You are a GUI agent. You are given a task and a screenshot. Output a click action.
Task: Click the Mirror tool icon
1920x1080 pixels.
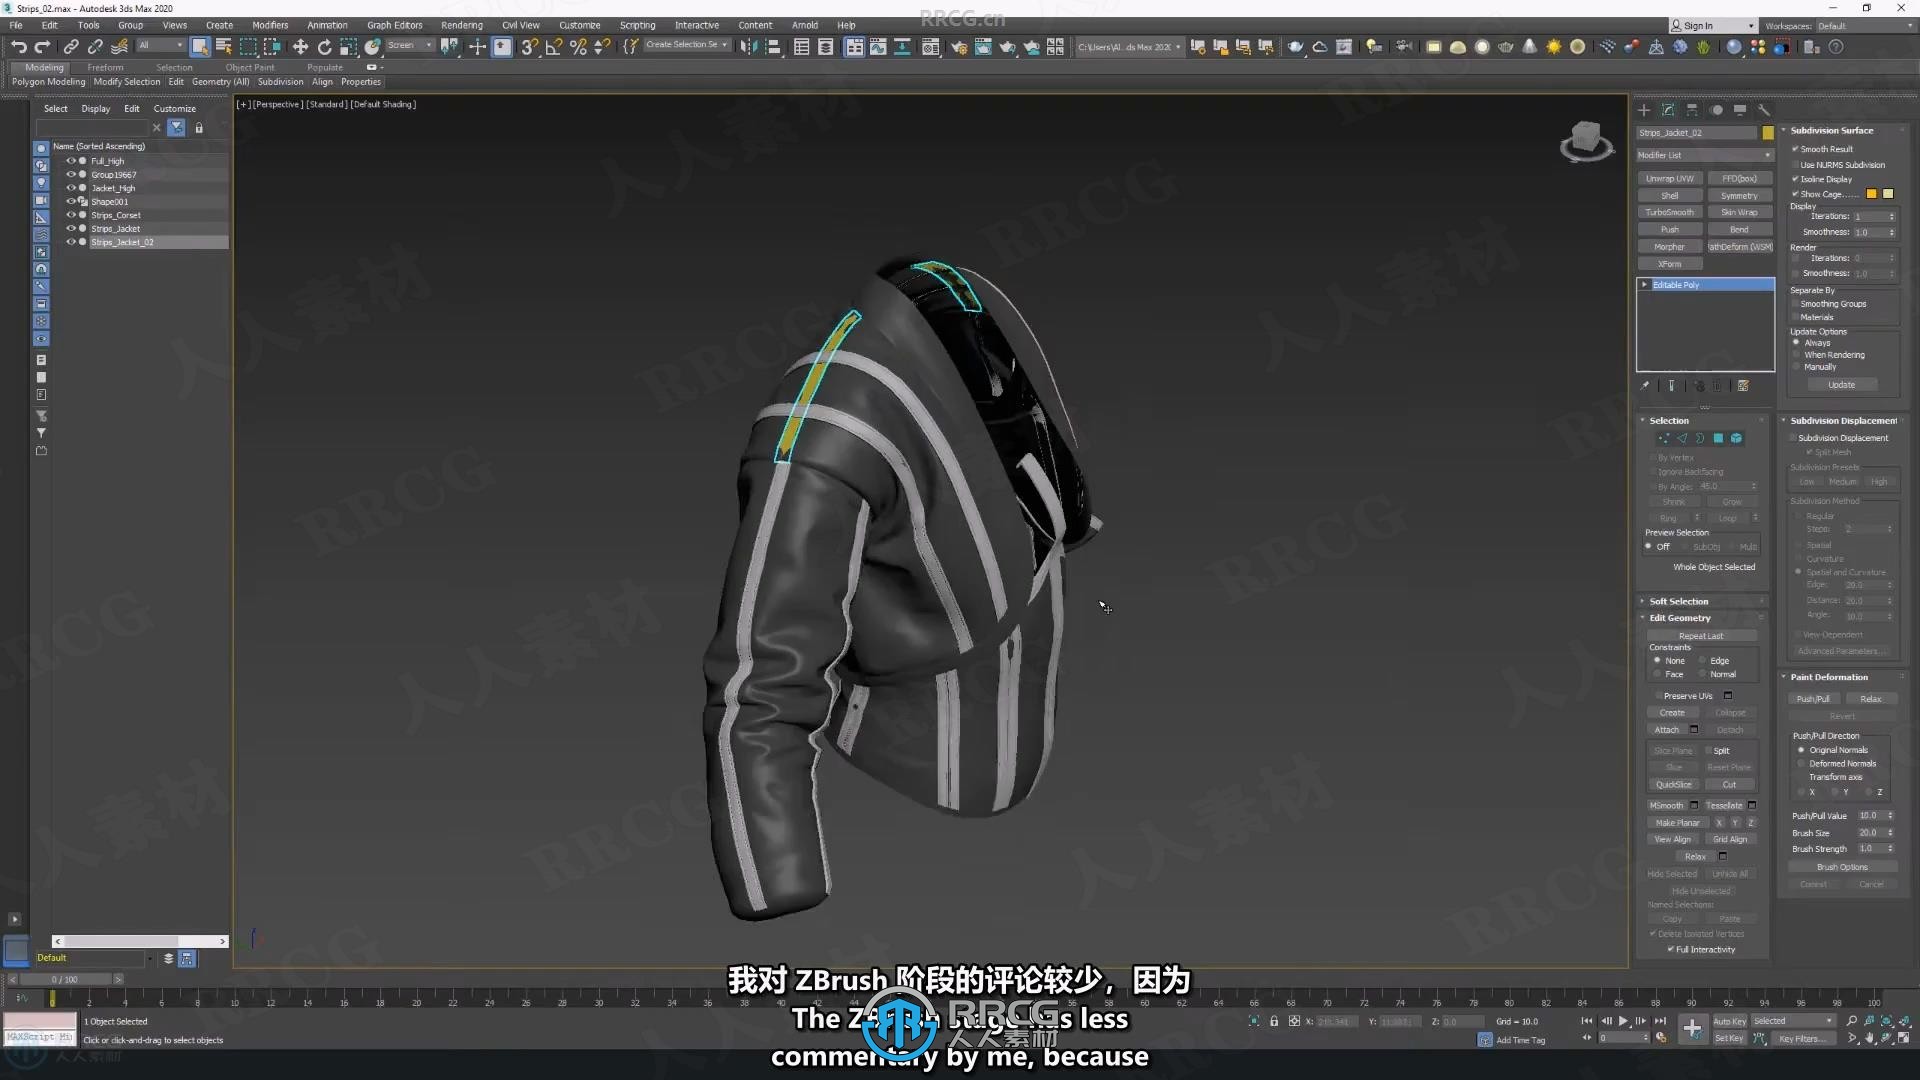(749, 47)
